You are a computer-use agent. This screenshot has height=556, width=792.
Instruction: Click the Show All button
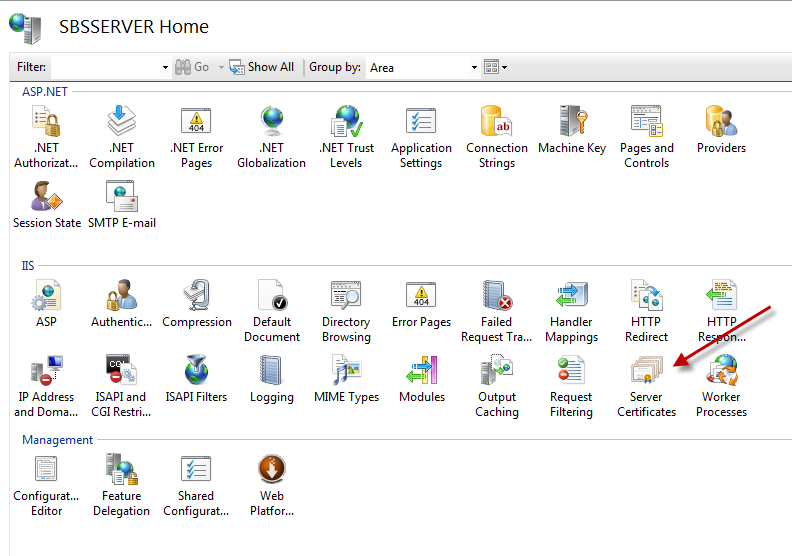pos(262,67)
